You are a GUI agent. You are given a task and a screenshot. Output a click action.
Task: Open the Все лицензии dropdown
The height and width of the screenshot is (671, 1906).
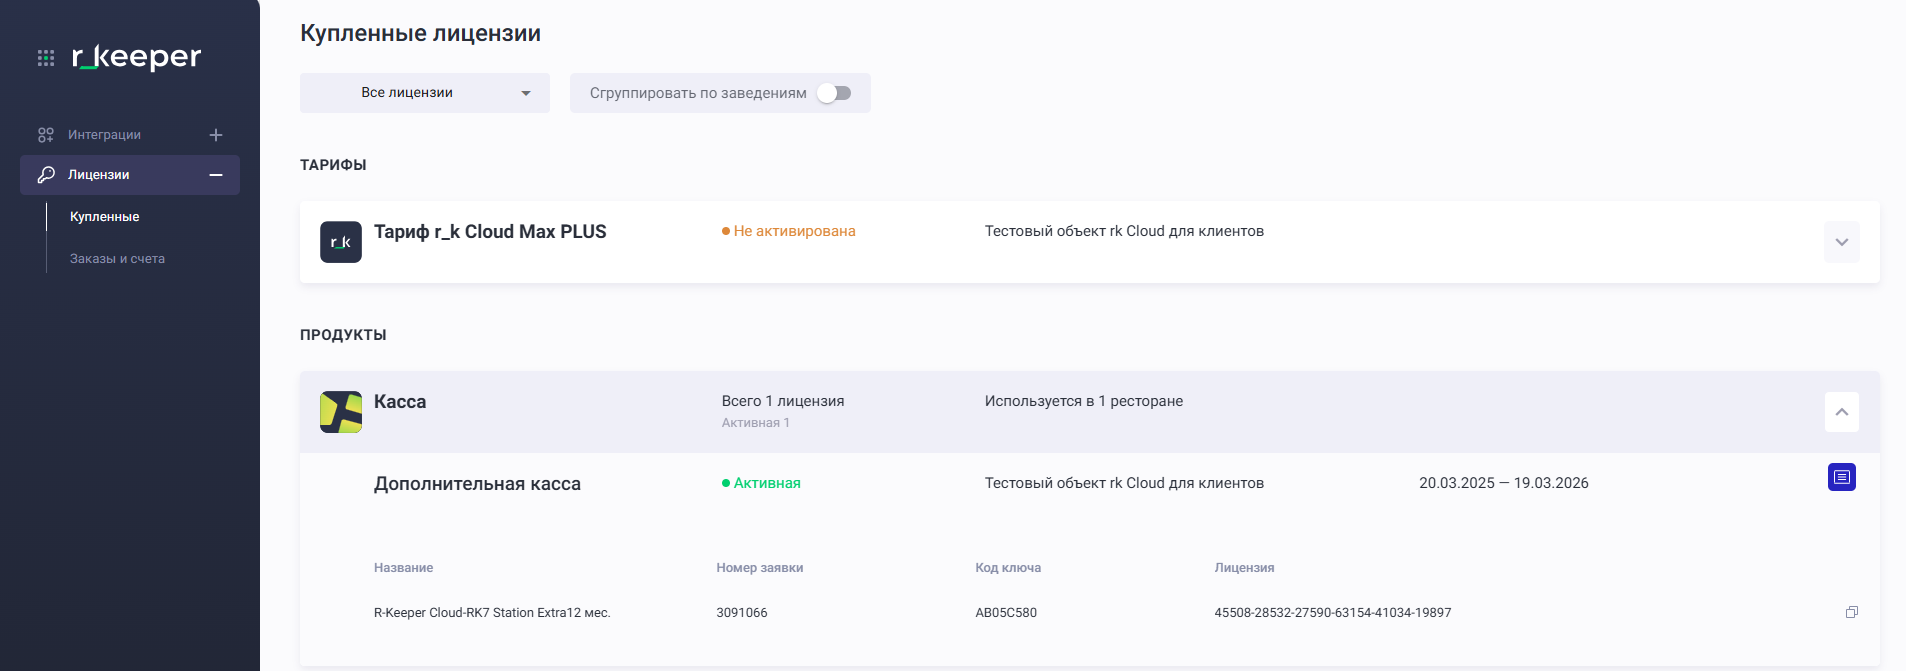point(424,93)
